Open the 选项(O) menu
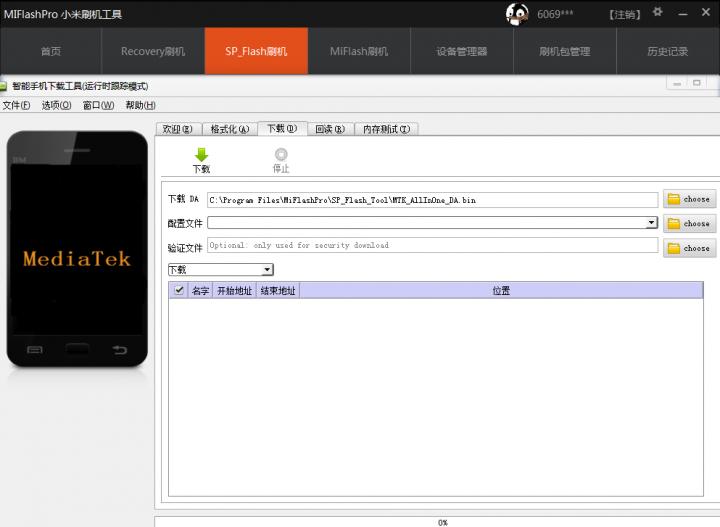The image size is (720, 527). click(x=56, y=105)
